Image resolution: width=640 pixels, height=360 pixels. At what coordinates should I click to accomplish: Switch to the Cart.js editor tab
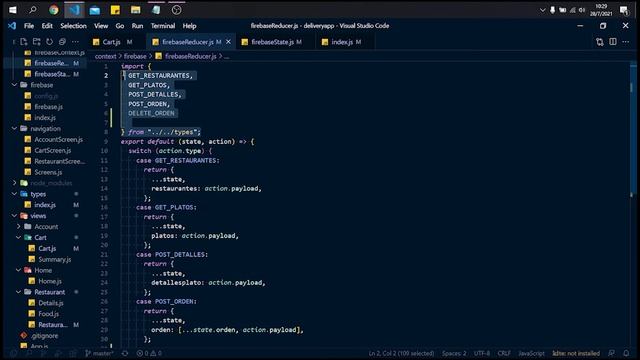116,42
